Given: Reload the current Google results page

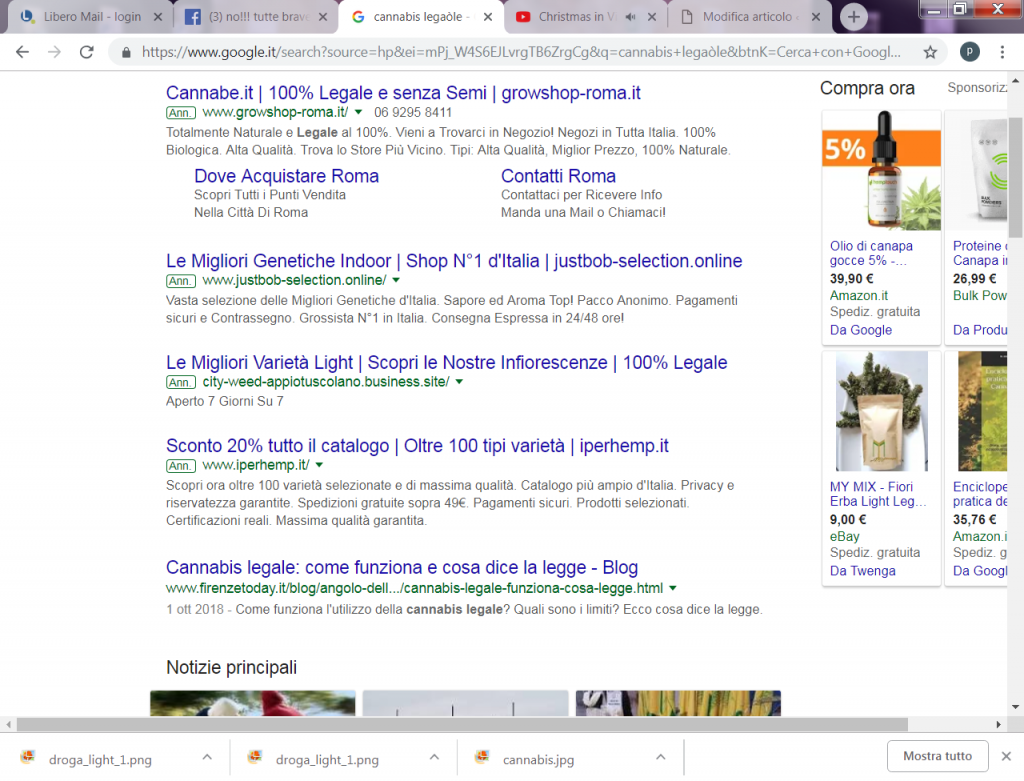Looking at the screenshot, I should pyautogui.click(x=87, y=52).
